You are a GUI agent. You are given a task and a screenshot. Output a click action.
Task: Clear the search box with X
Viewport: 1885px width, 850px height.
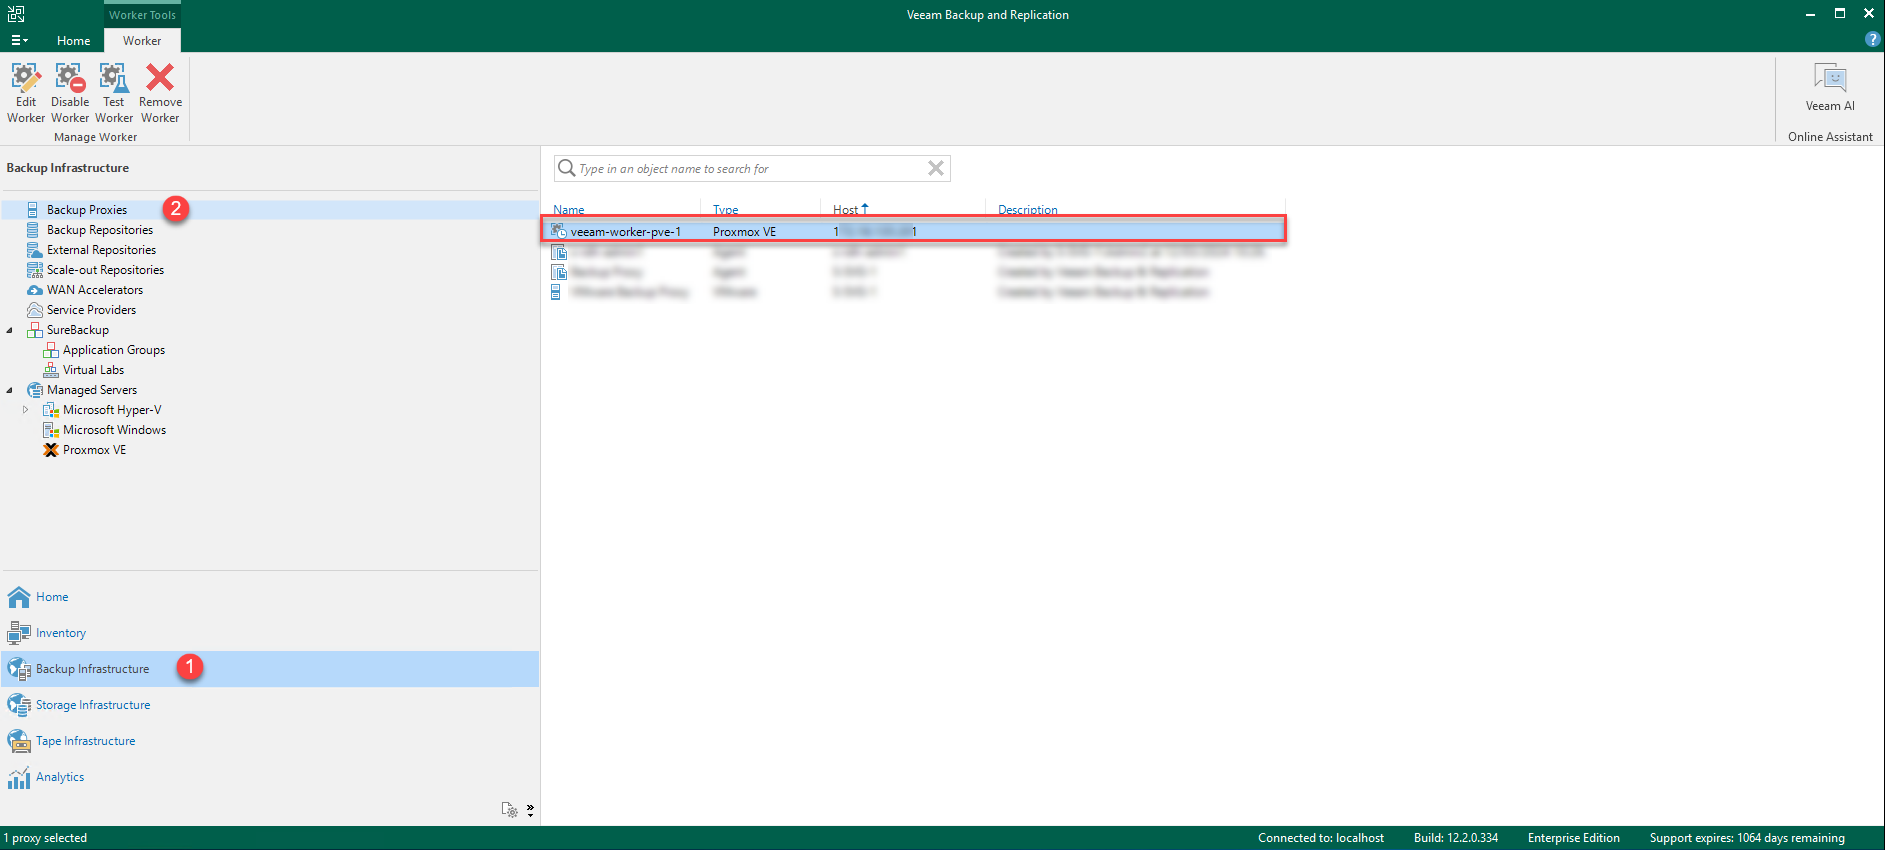click(x=936, y=168)
